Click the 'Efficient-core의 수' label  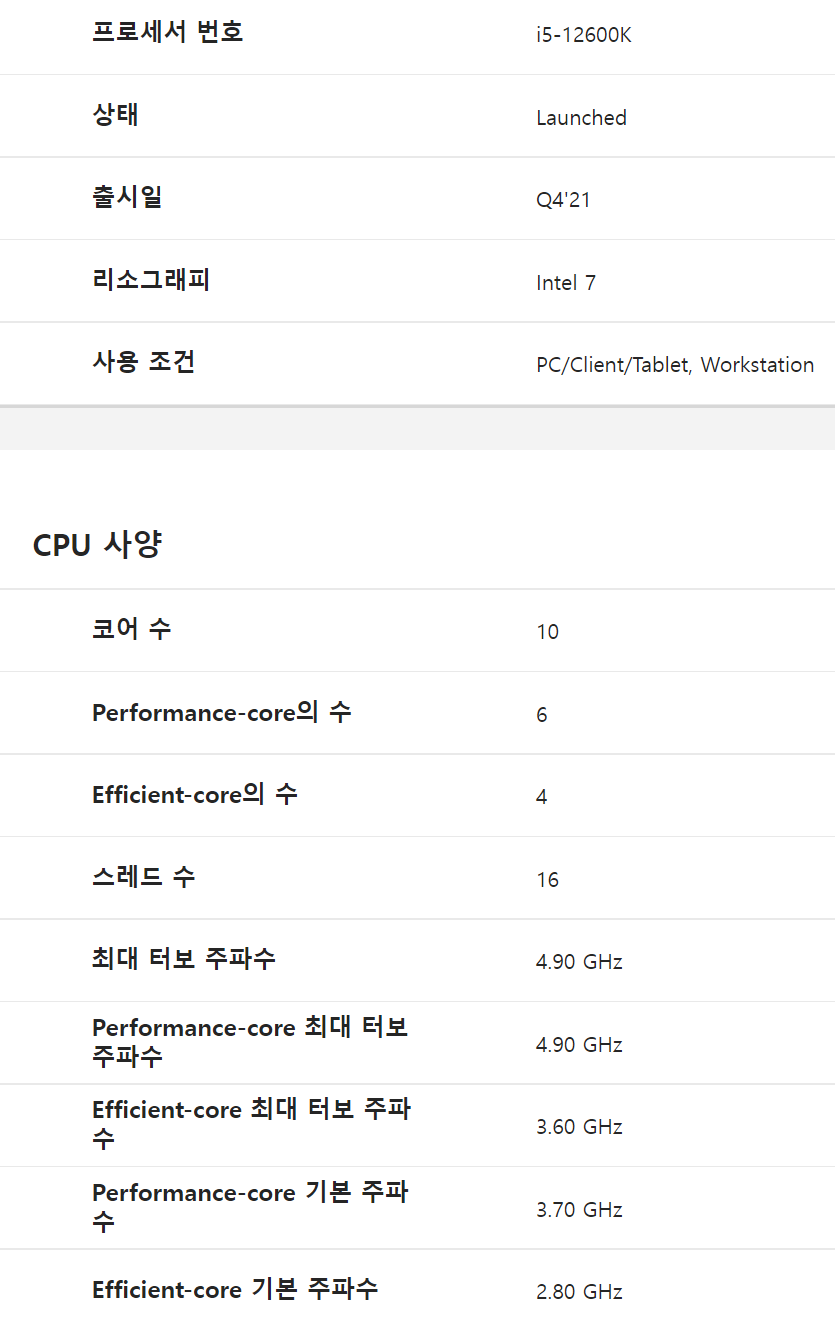coord(194,795)
